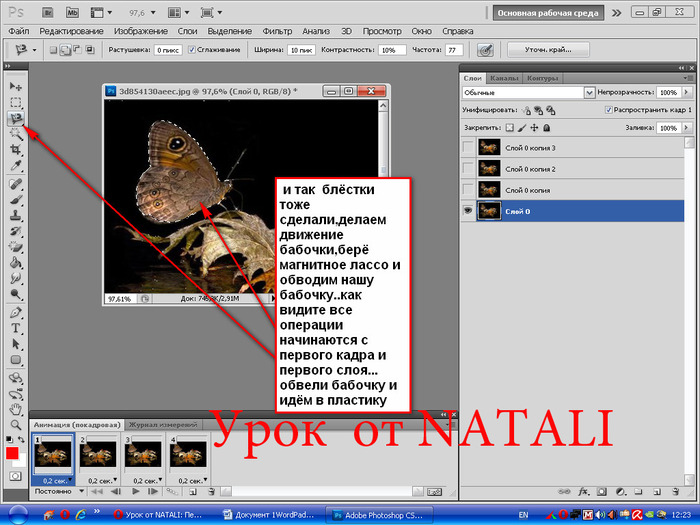This screenshot has height=525, width=700.
Task: Select the Crop tool
Action: pyautogui.click(x=16, y=150)
